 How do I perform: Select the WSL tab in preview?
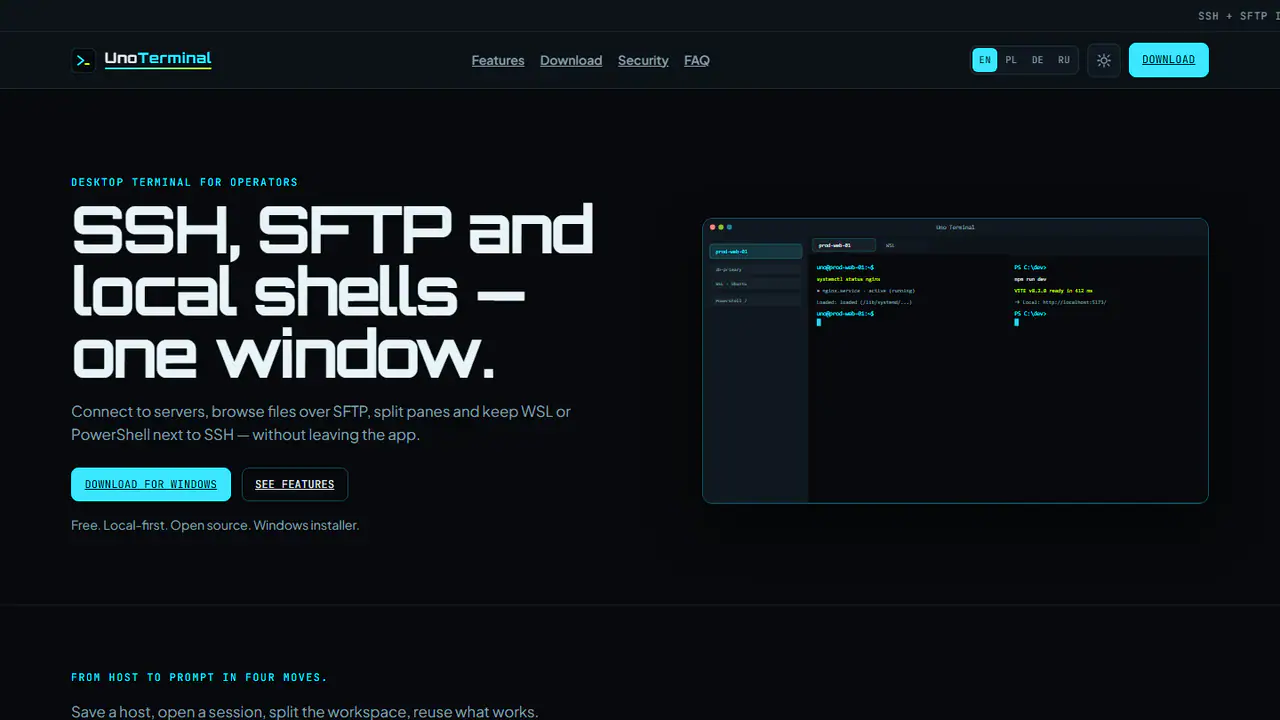(x=890, y=245)
